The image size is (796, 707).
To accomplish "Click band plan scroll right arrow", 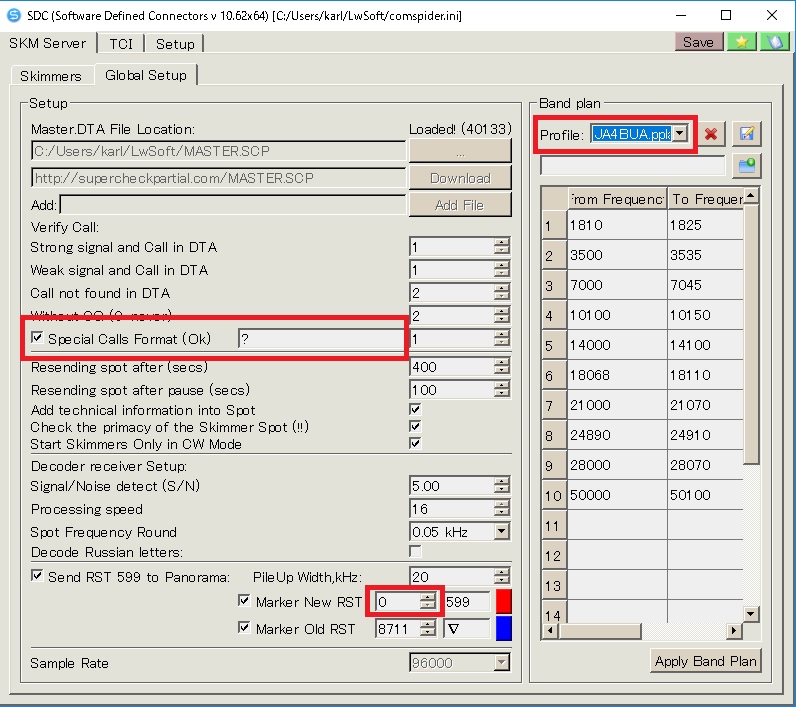I will tap(733, 631).
